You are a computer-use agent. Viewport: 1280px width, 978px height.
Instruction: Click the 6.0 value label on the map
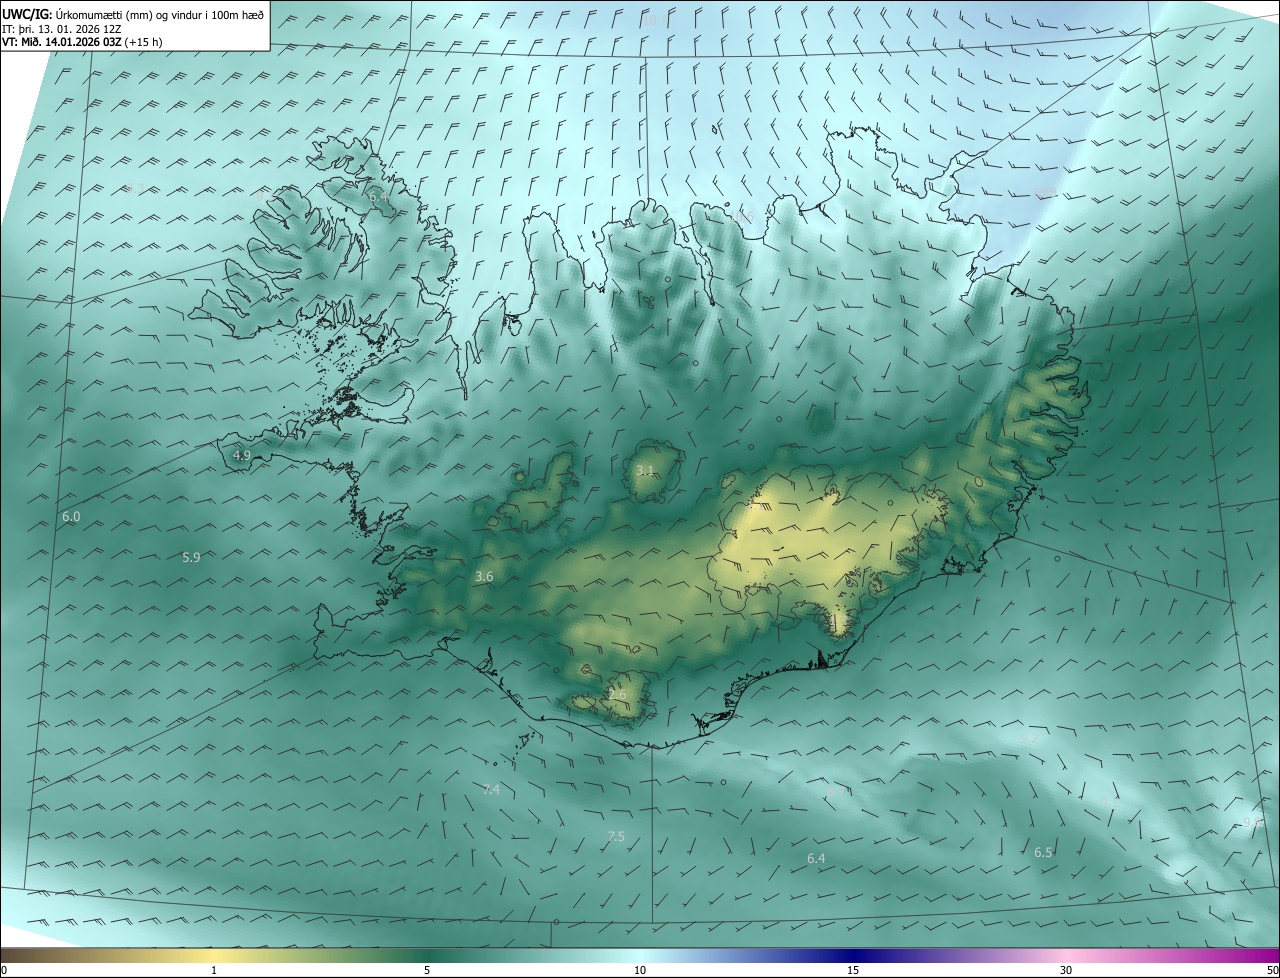pos(71,517)
